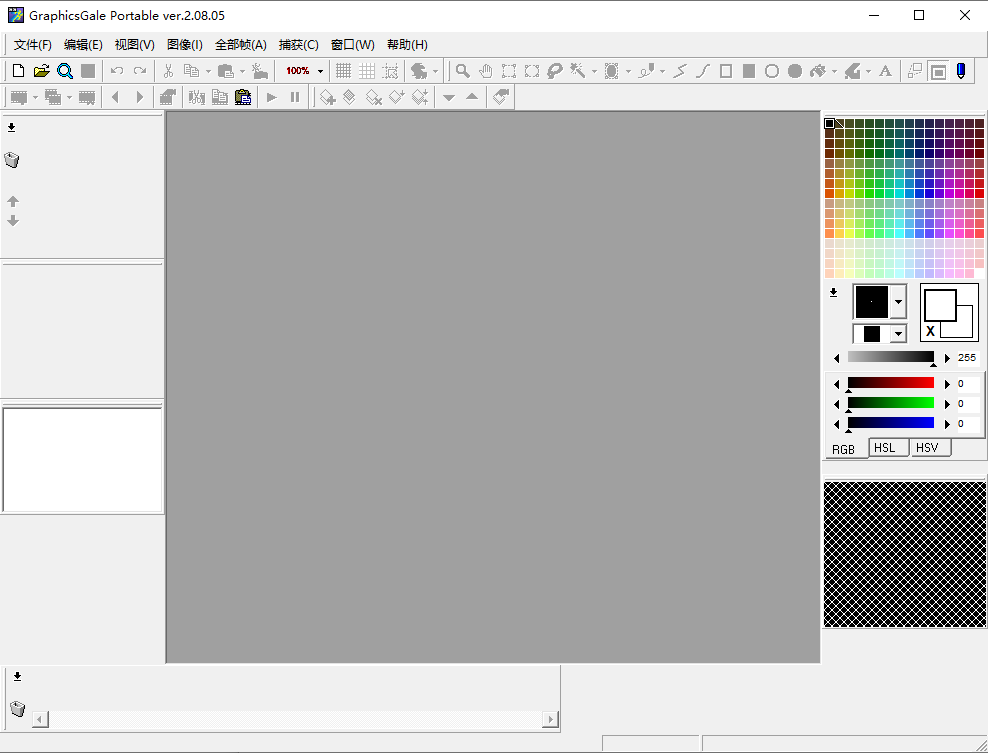This screenshot has width=988, height=753.
Task: Switch to the HSL color tab
Action: click(885, 448)
